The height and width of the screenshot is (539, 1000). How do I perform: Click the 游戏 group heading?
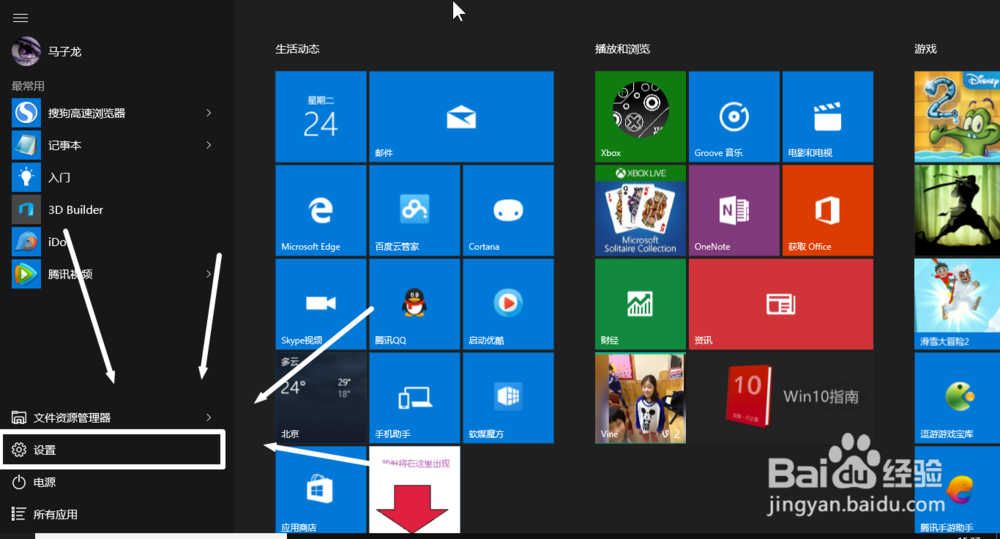[x=925, y=49]
